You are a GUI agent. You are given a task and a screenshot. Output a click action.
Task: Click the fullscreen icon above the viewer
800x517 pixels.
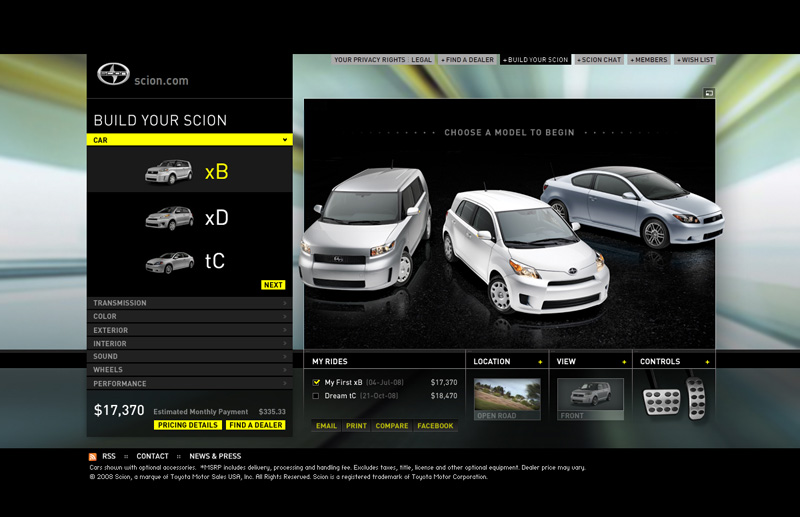pyautogui.click(x=709, y=92)
